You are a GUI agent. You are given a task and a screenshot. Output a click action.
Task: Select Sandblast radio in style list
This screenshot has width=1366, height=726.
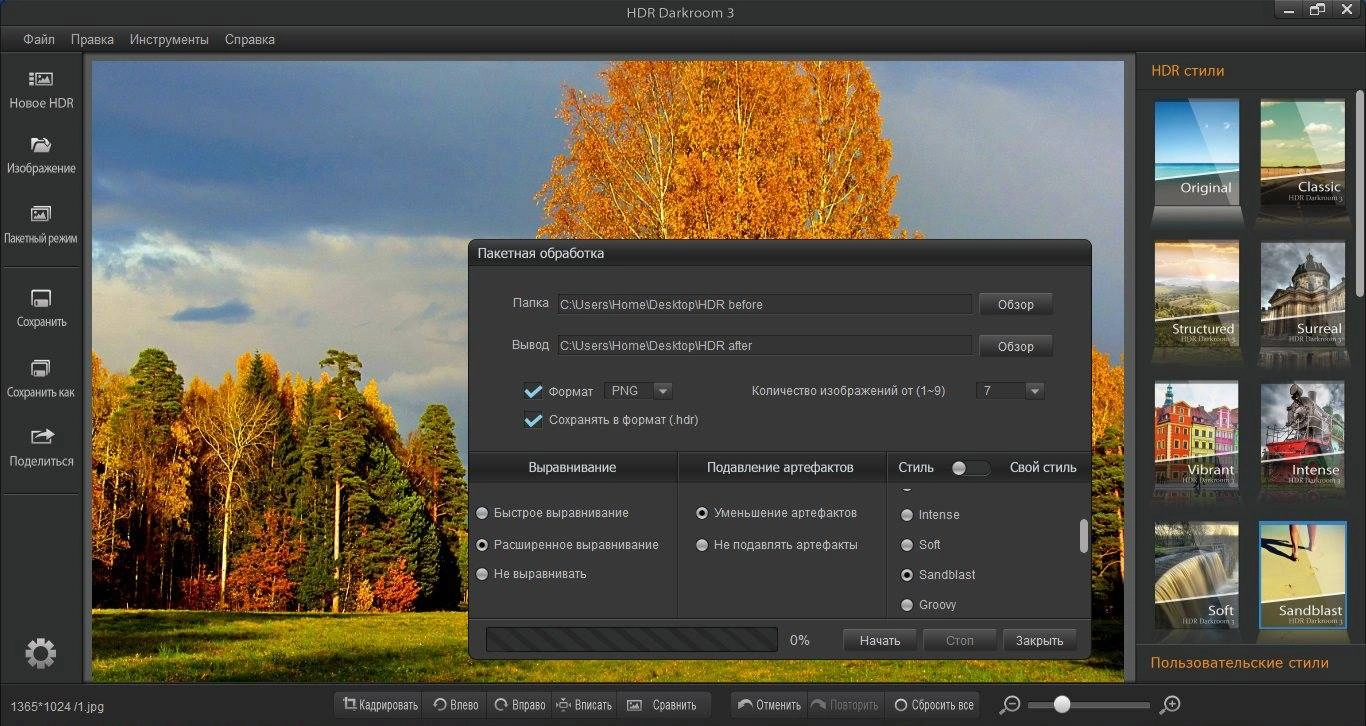pyautogui.click(x=907, y=575)
